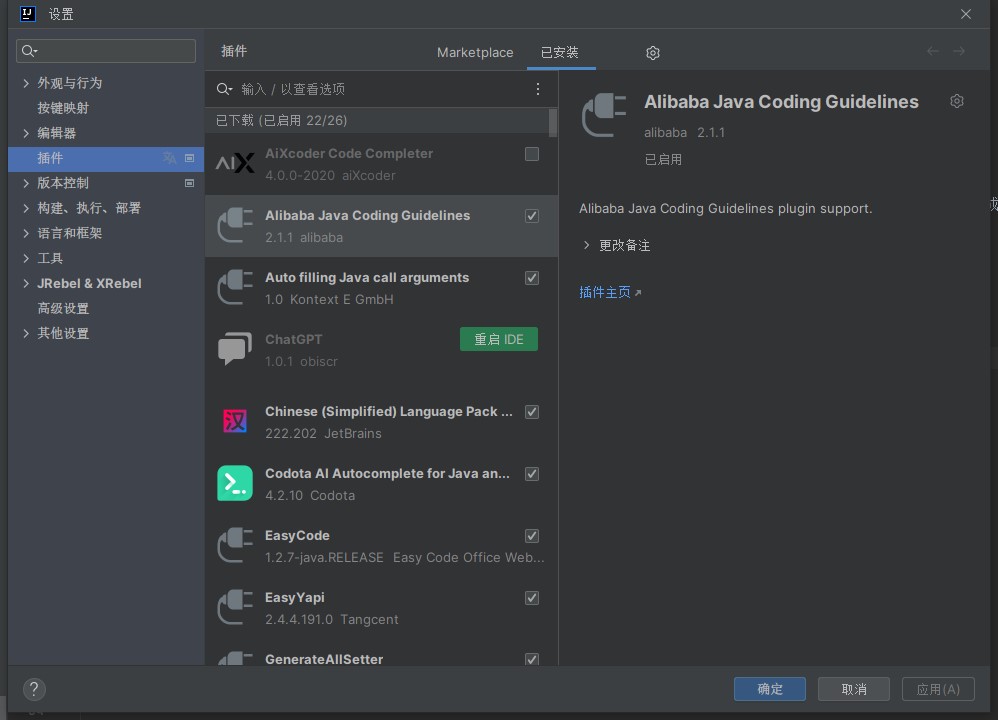The width and height of the screenshot is (998, 720).
Task: Expand 外观与行为 tree node
Action: pos(25,83)
